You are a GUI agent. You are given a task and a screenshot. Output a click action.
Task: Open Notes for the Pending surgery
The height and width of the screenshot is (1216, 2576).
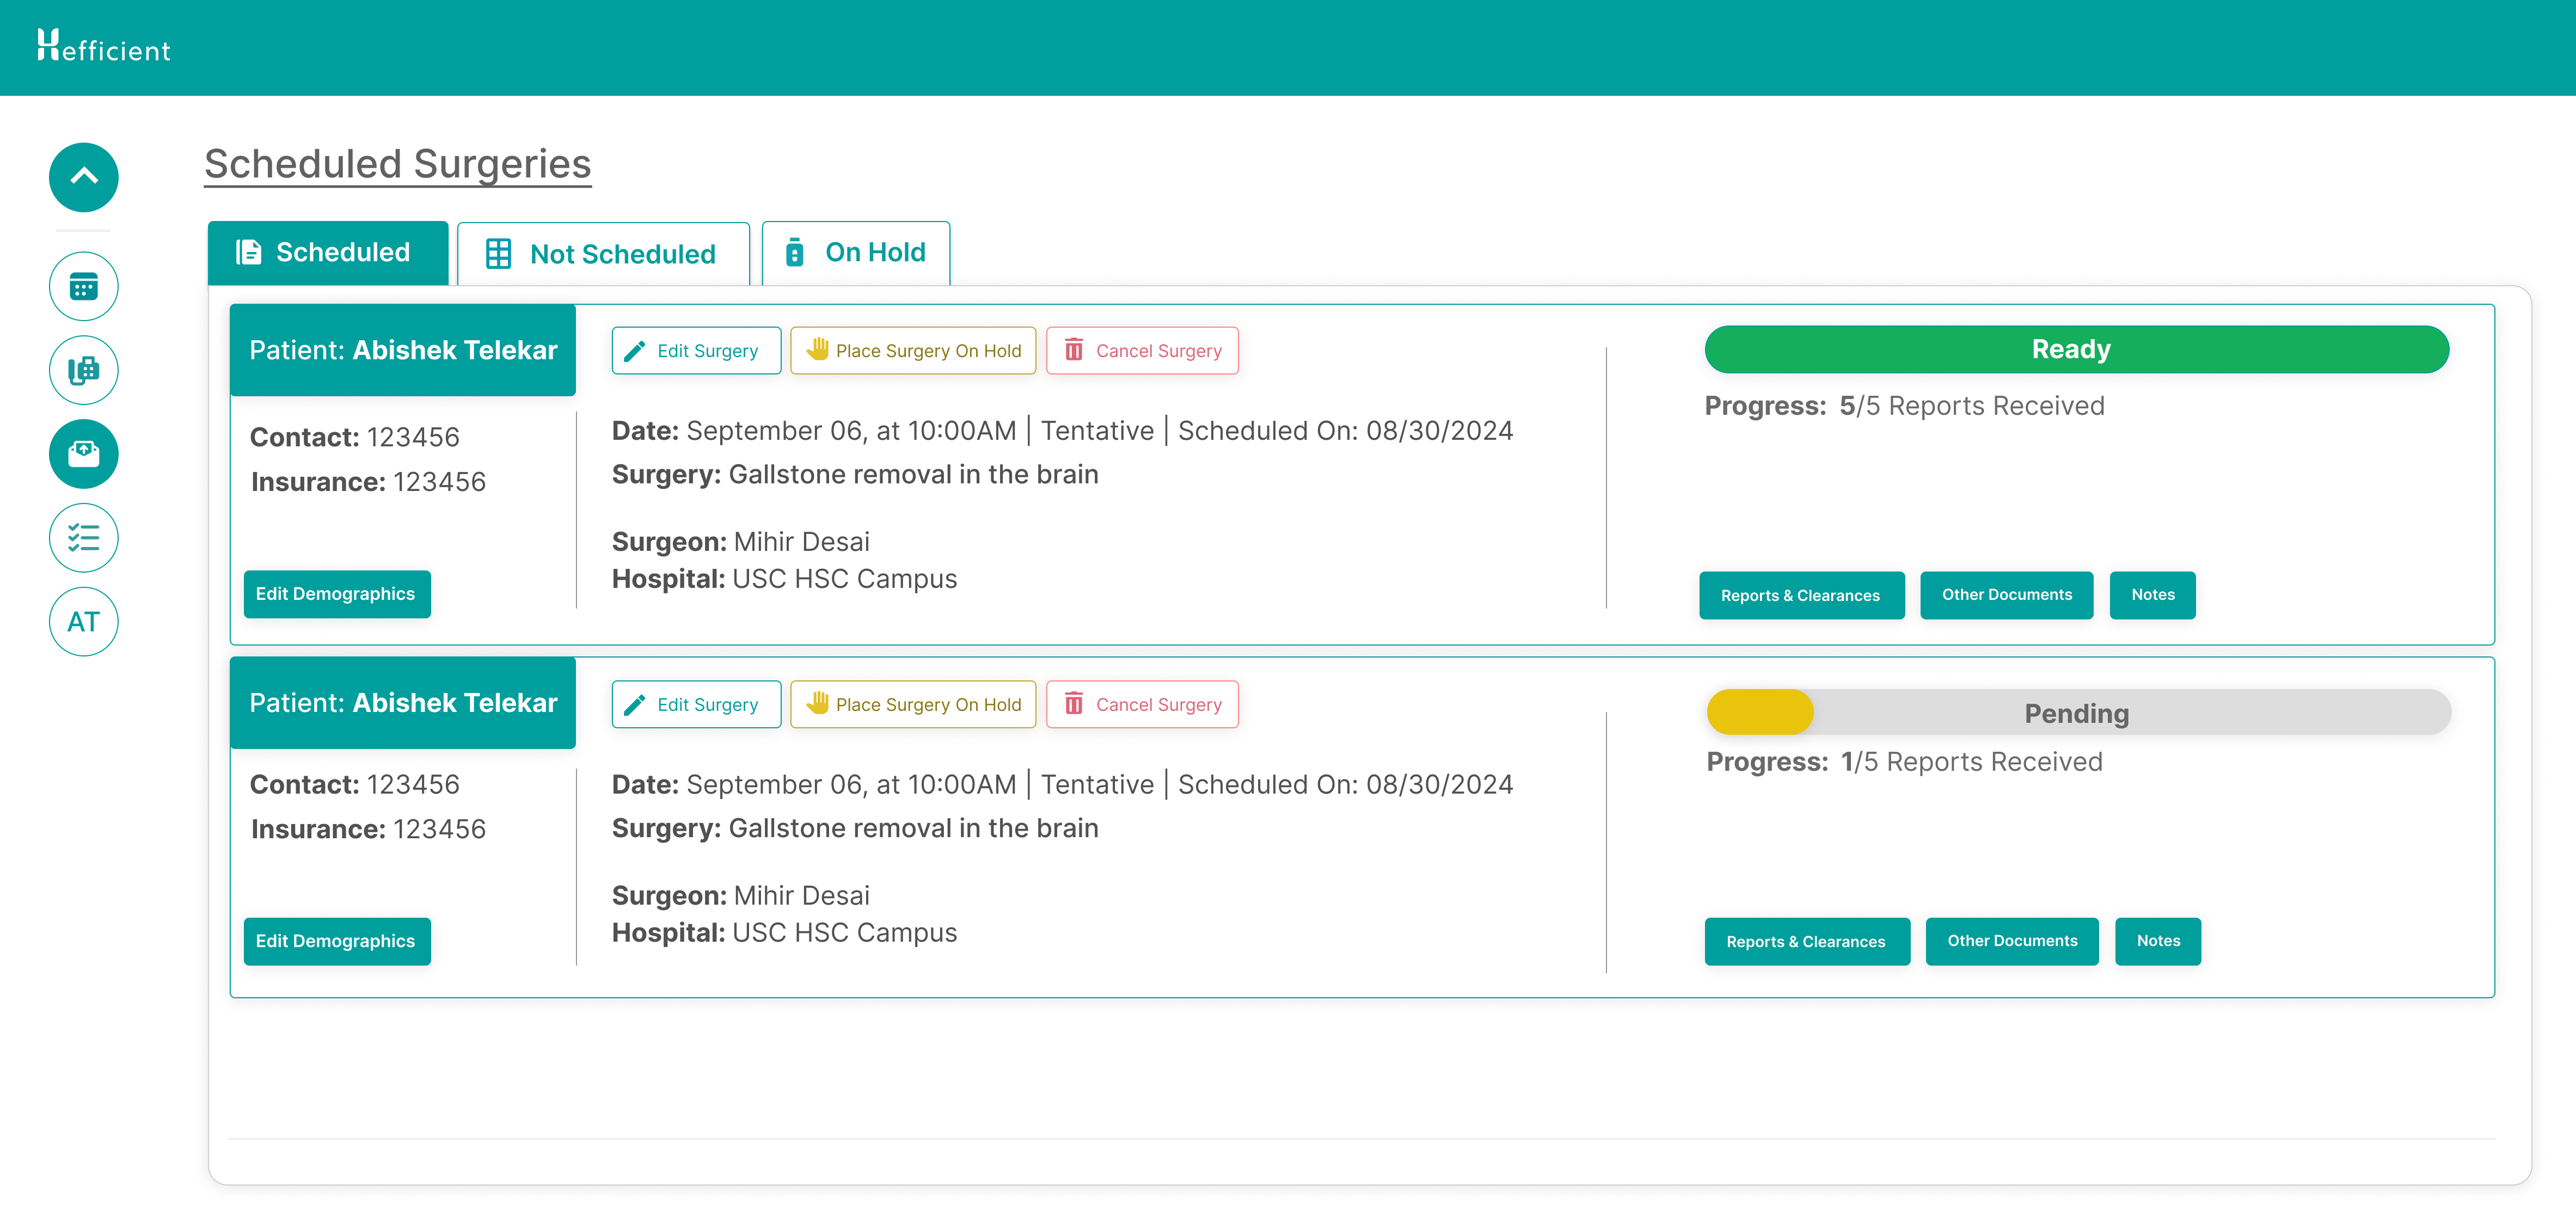coord(2158,941)
